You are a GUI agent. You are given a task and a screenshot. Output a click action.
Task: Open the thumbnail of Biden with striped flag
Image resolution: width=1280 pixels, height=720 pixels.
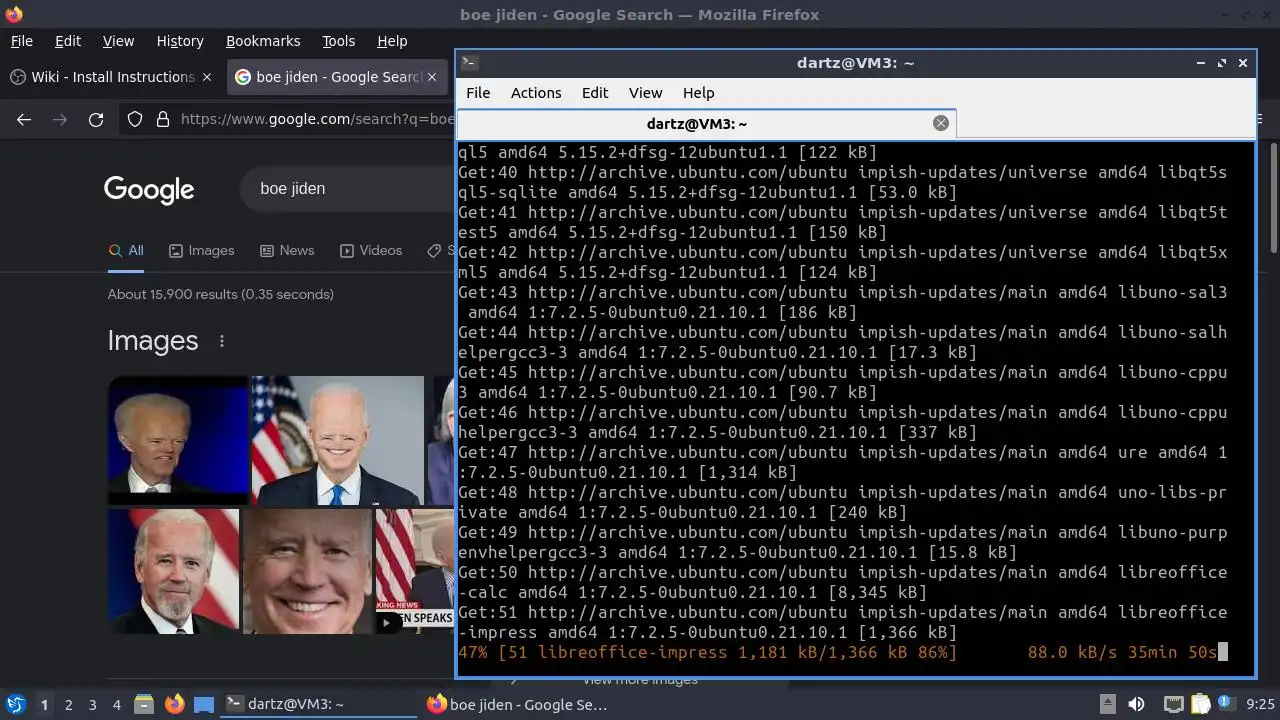174,571
